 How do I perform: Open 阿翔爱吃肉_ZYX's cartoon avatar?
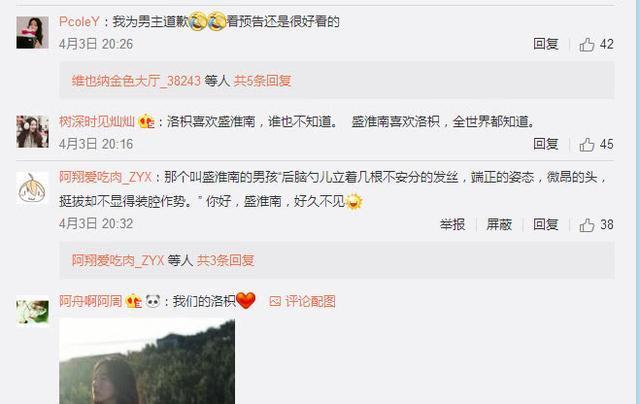coord(32,188)
